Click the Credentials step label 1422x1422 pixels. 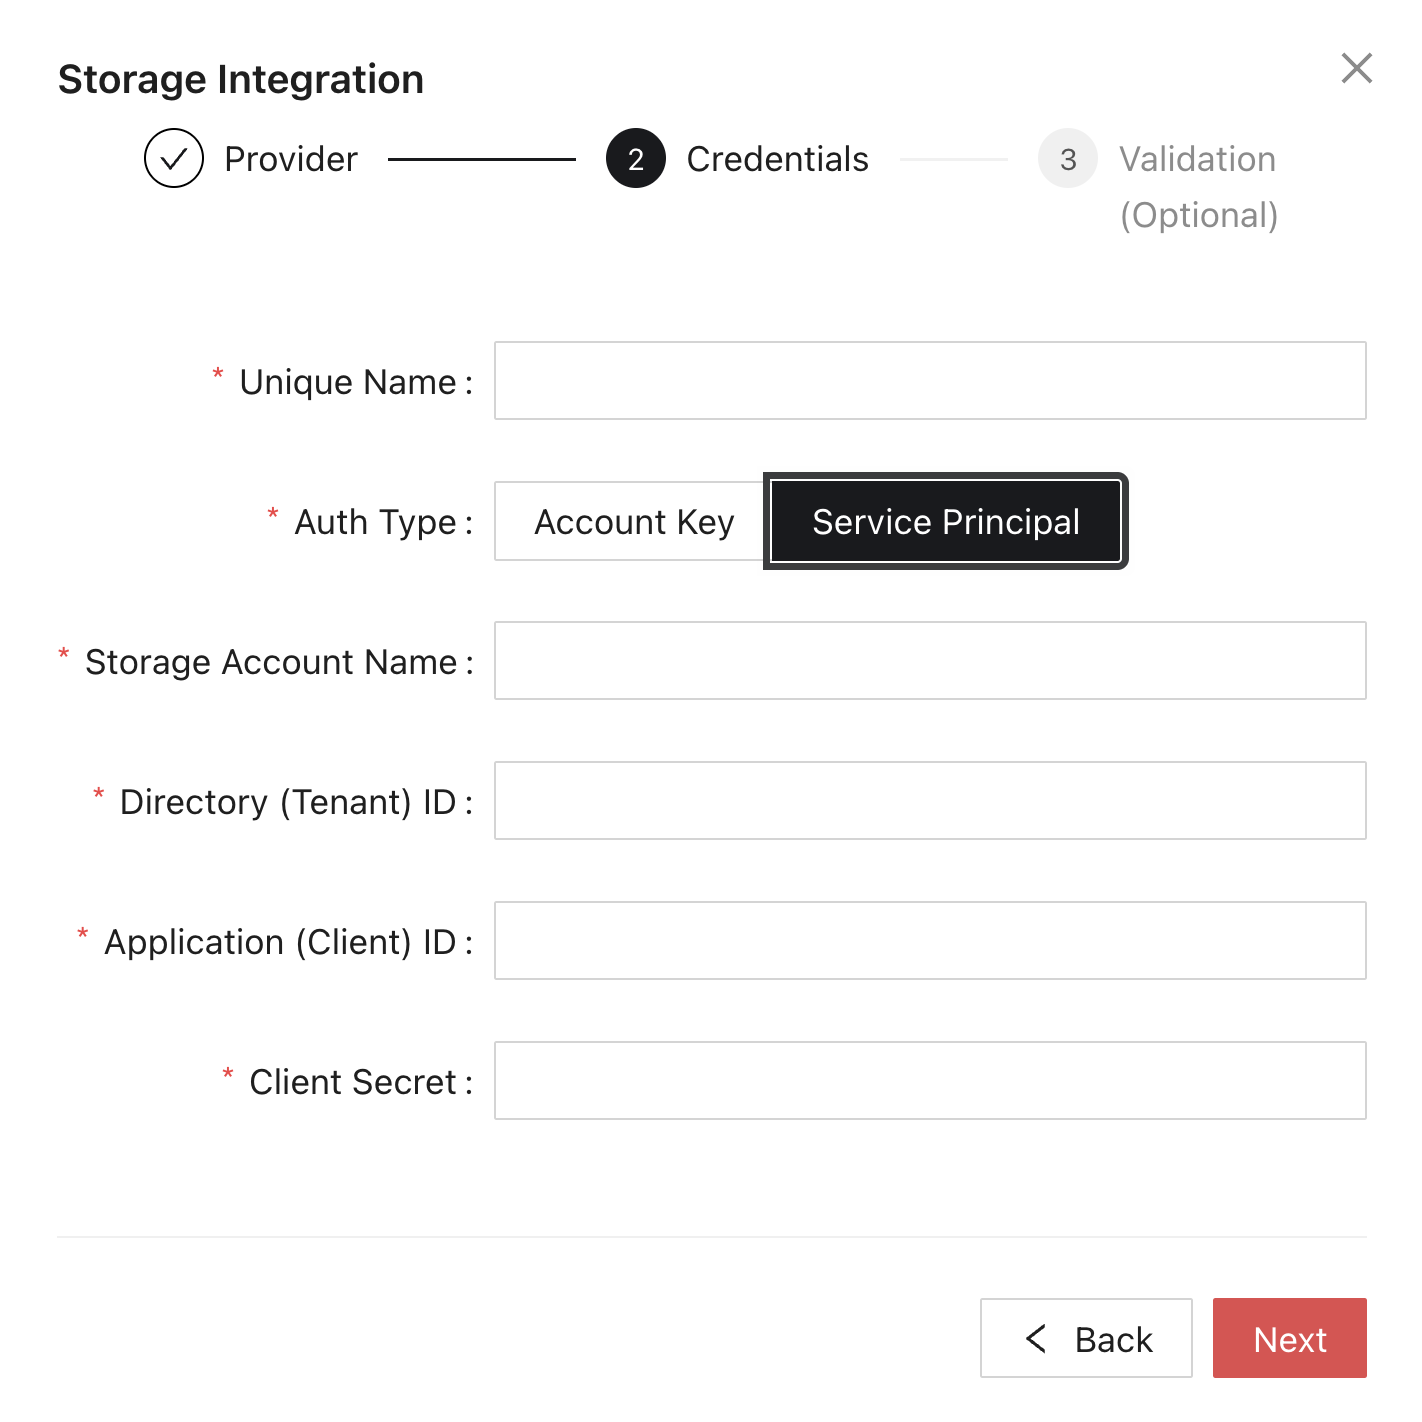(x=778, y=159)
